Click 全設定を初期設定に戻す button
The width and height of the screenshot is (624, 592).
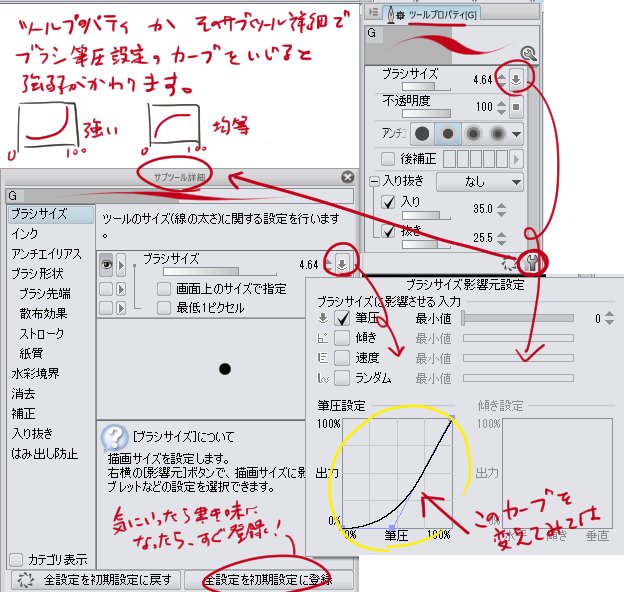coord(96,580)
